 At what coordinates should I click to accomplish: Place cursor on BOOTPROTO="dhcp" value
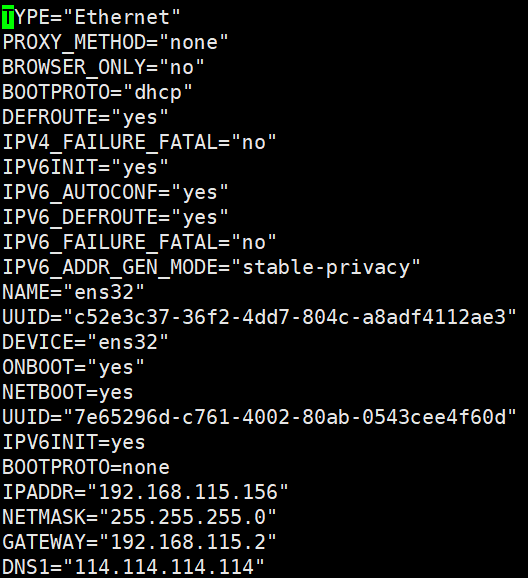tap(158, 92)
